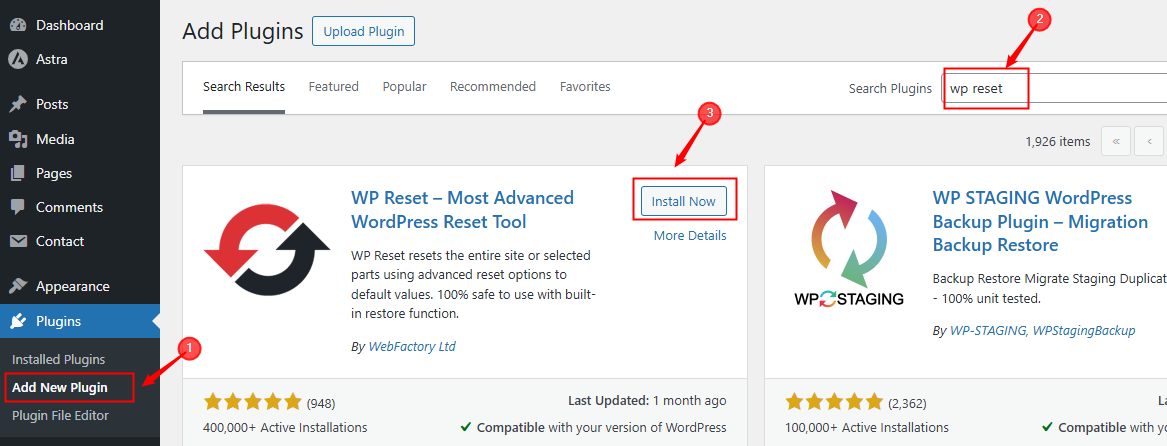Viewport: 1167px width, 446px height.
Task: Install the WP Reset plugin now
Action: 683,201
